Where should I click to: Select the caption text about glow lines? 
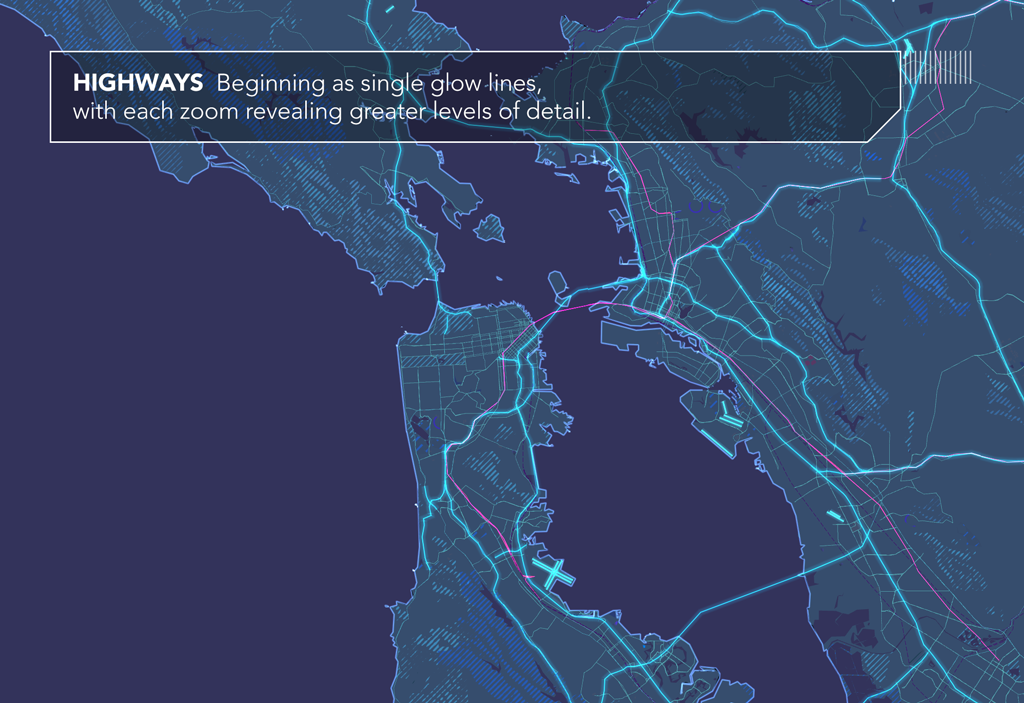332,97
